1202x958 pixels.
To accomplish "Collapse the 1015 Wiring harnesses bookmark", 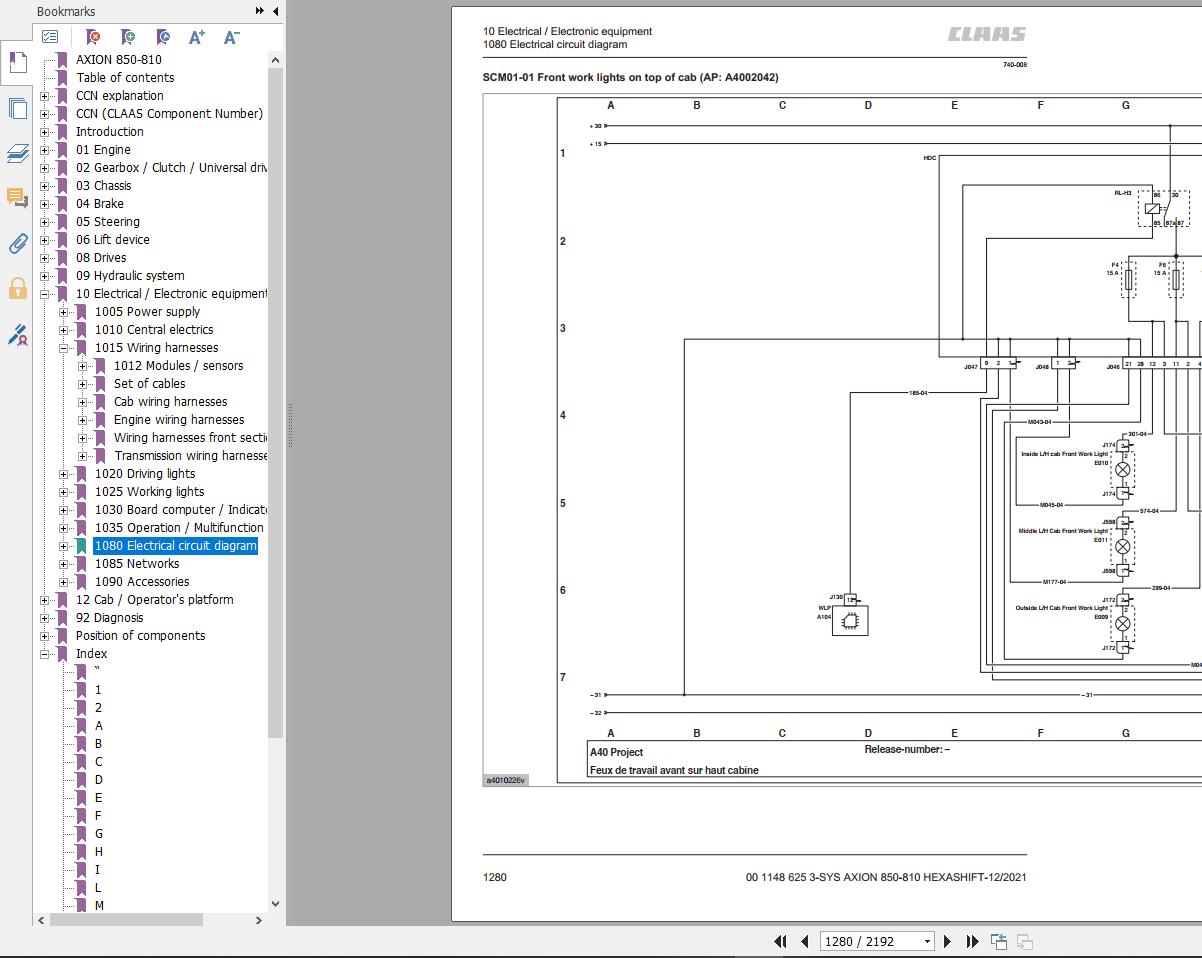I will pyautogui.click(x=63, y=348).
